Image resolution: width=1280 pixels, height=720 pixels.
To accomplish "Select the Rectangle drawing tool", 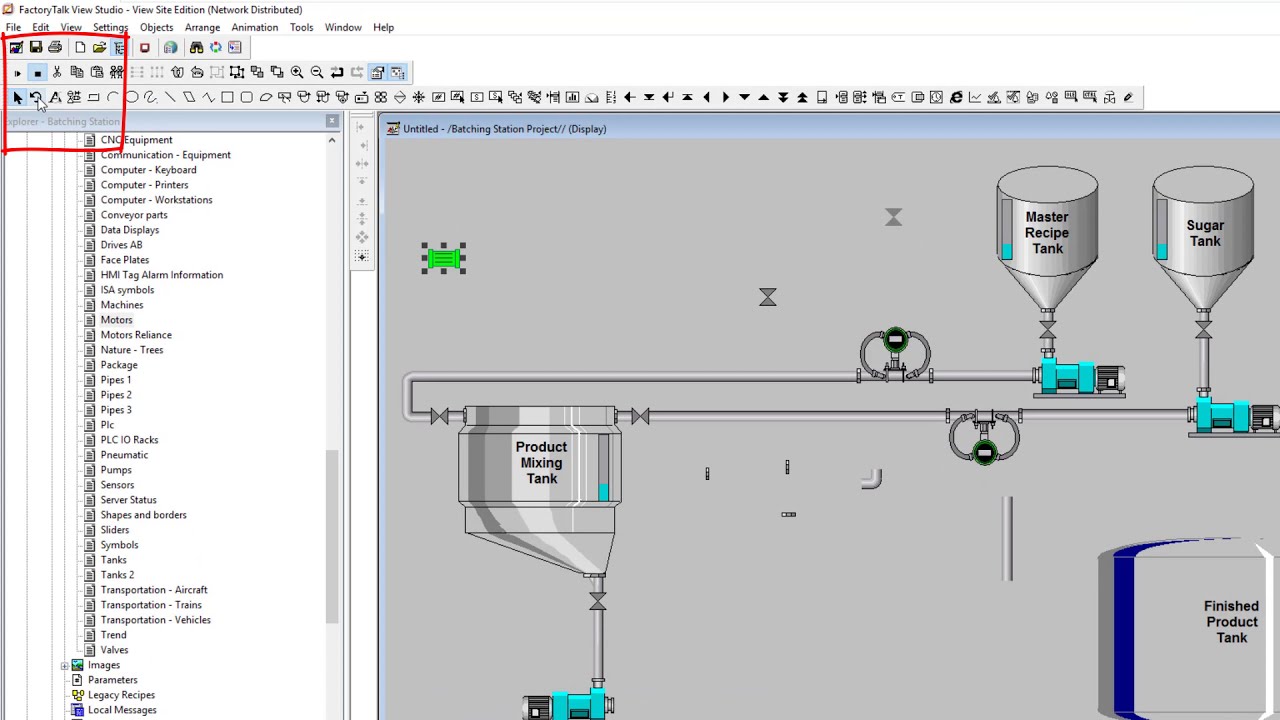I will tap(227, 97).
